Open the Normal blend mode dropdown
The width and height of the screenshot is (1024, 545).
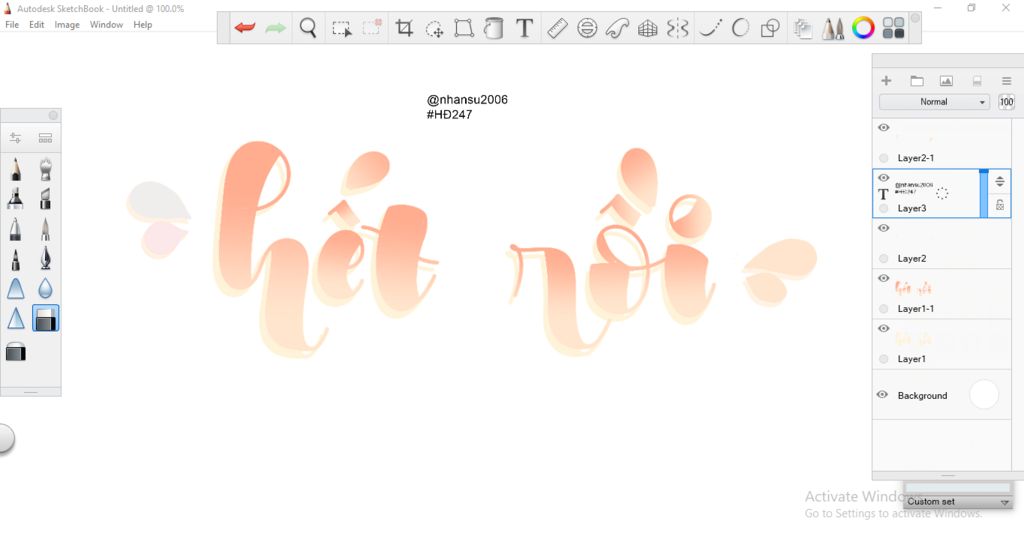tap(934, 102)
